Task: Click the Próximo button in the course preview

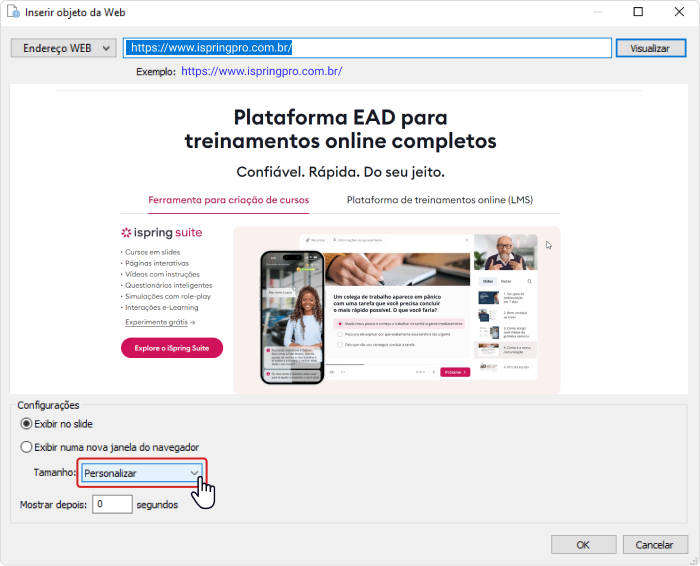Action: pyautogui.click(x=455, y=372)
